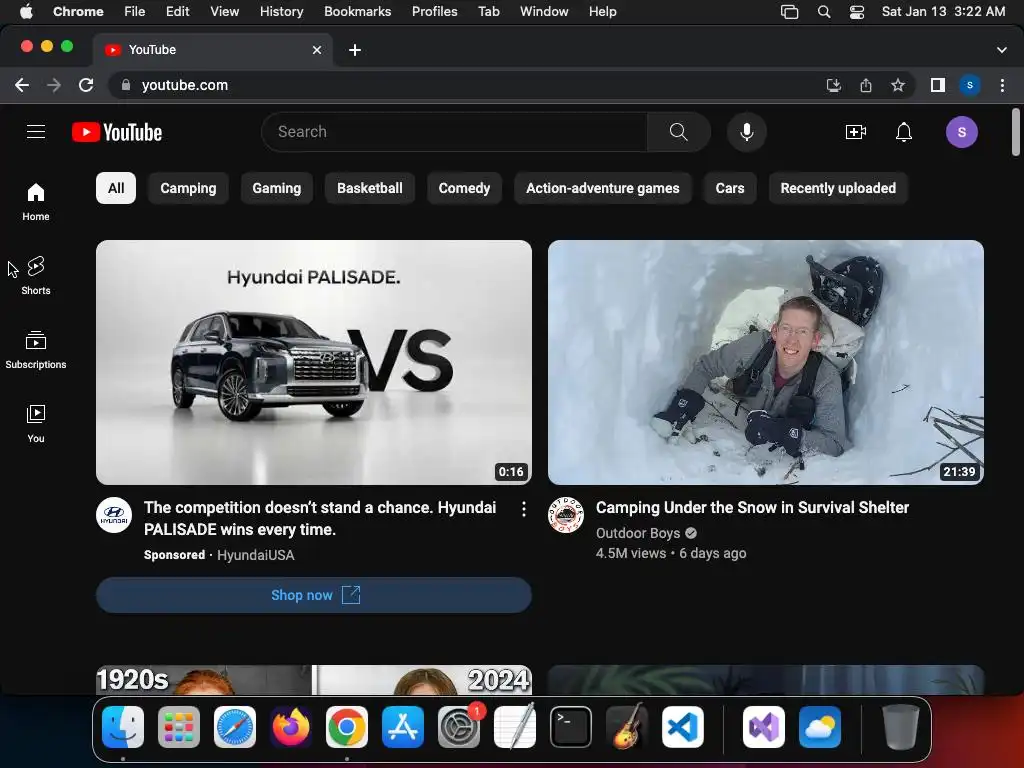Play the snow shelter video thumbnail
1024x768 pixels.
[765, 362]
